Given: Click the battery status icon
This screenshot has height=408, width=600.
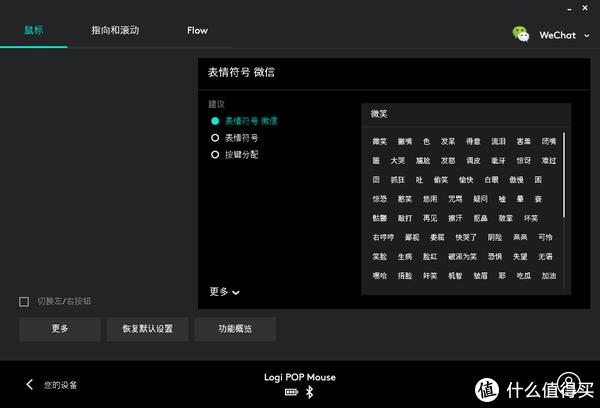Looking at the screenshot, I should [x=291, y=392].
